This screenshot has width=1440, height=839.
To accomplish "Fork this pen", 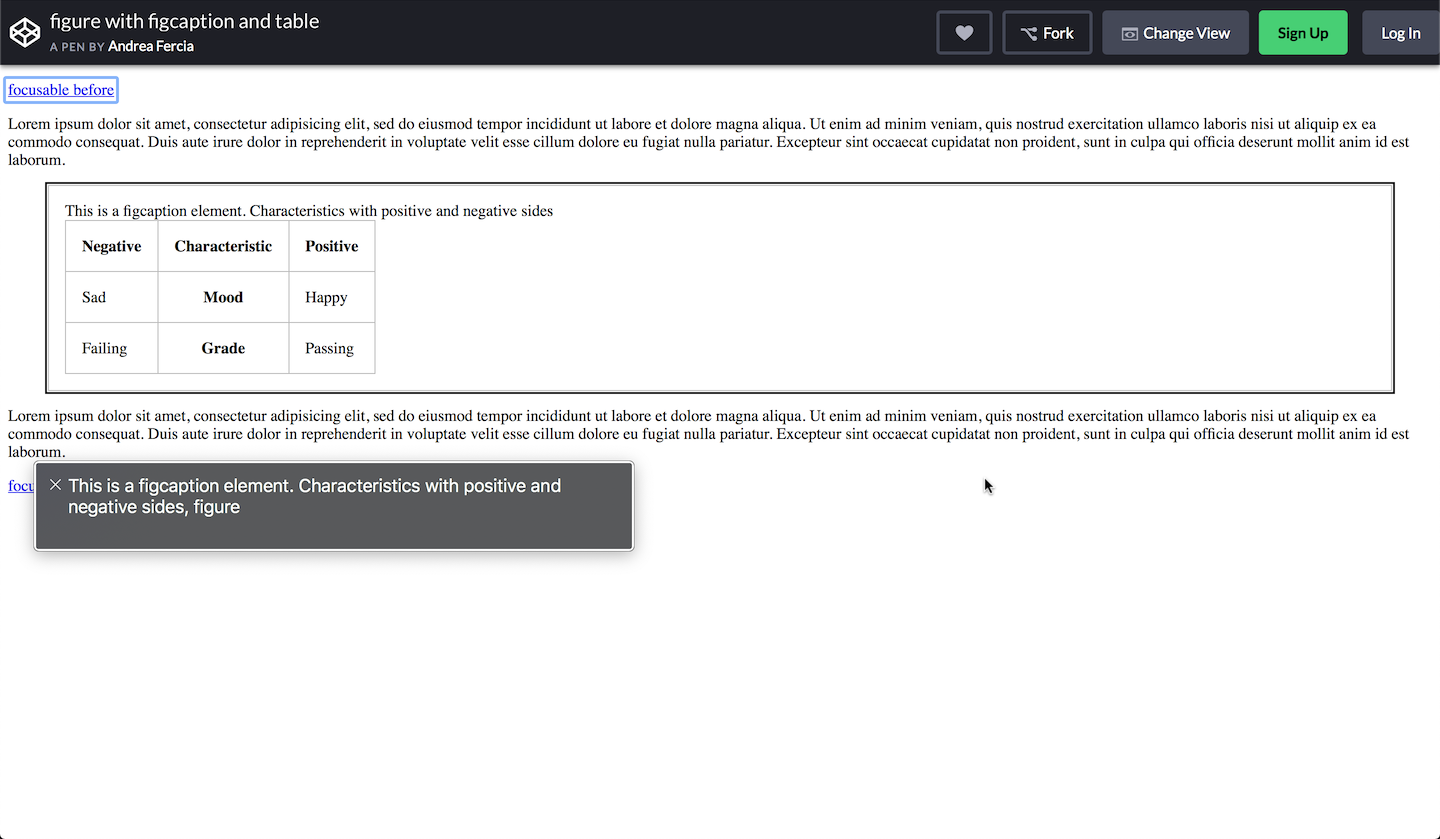I will (x=1047, y=33).
